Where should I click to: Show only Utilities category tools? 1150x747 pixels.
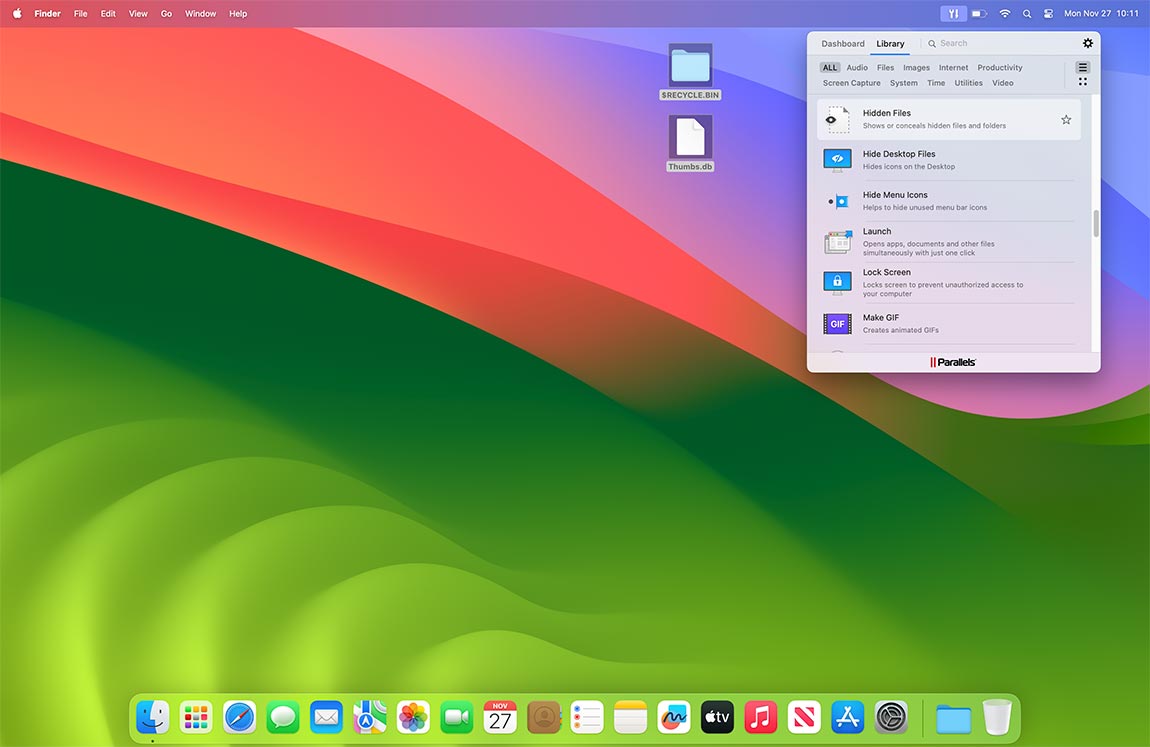click(x=968, y=82)
